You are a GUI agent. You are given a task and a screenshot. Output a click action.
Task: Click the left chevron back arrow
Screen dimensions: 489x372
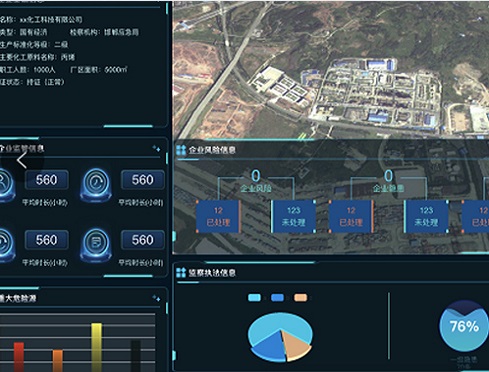[22, 160]
